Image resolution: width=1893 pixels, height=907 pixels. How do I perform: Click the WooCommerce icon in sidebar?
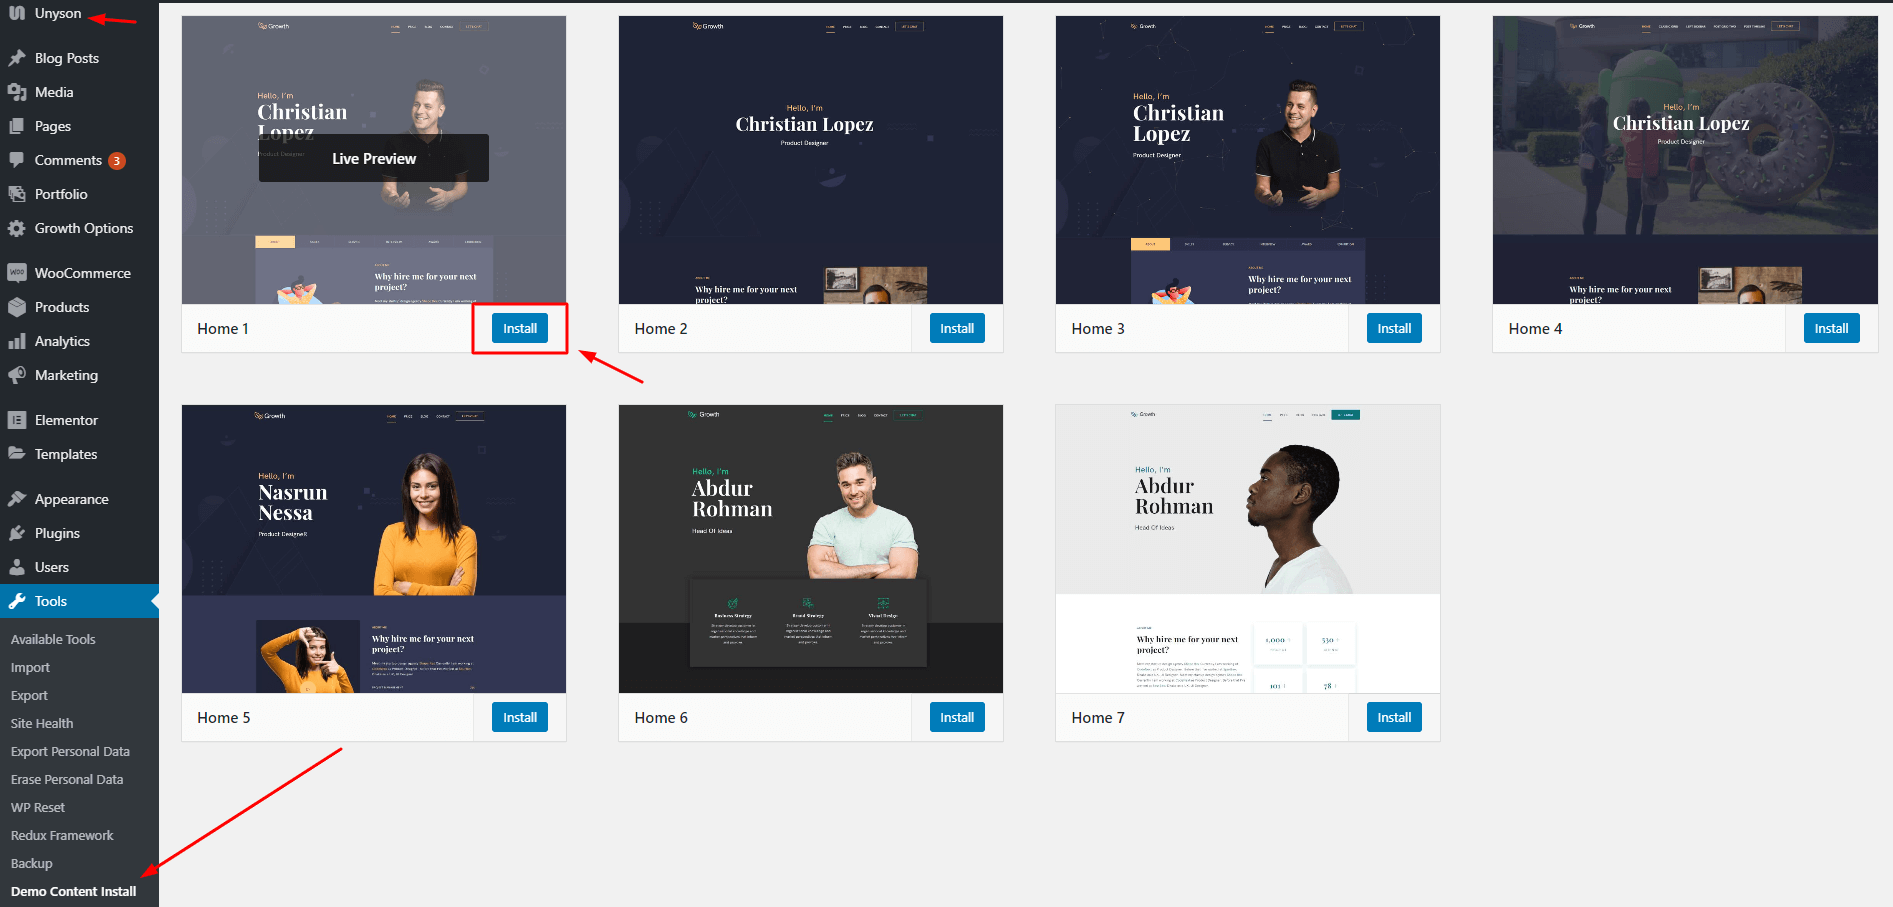17,273
